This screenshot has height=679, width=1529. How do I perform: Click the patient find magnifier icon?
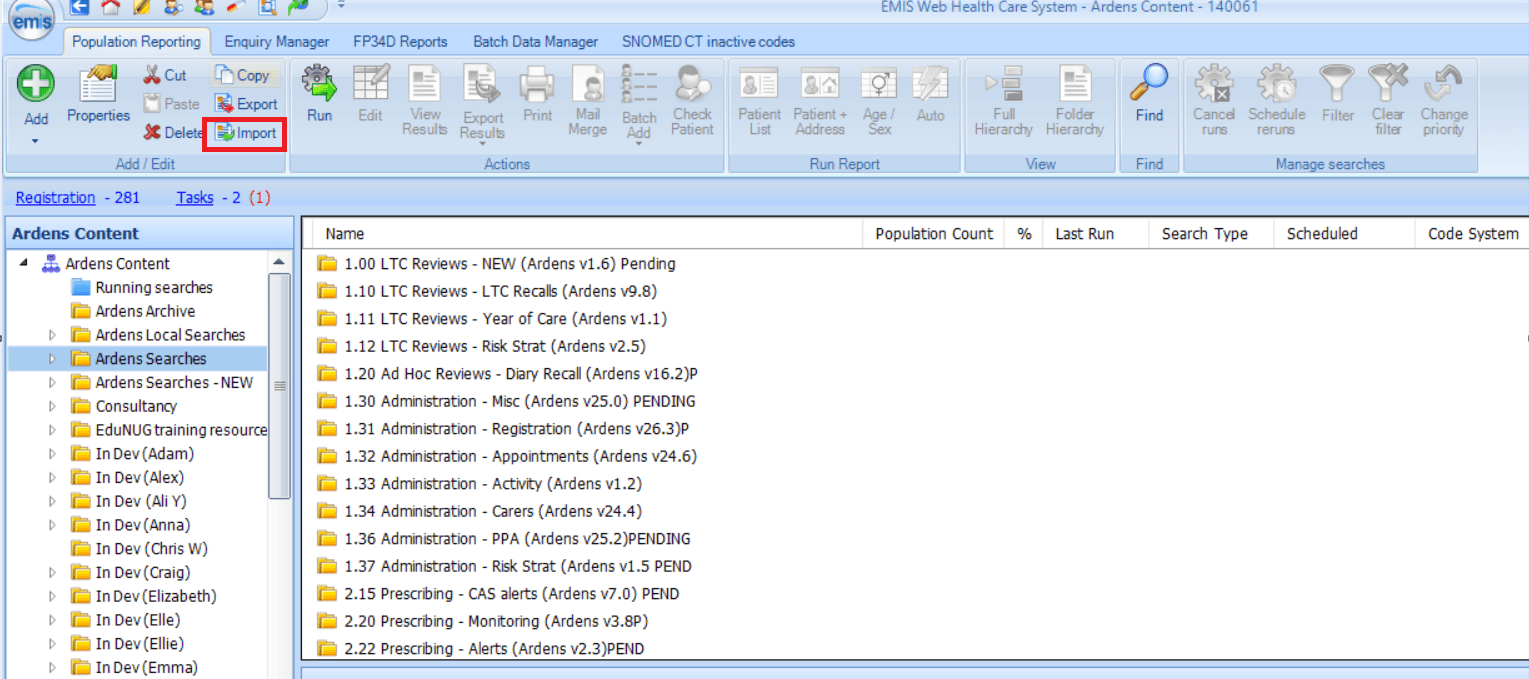coord(172,8)
